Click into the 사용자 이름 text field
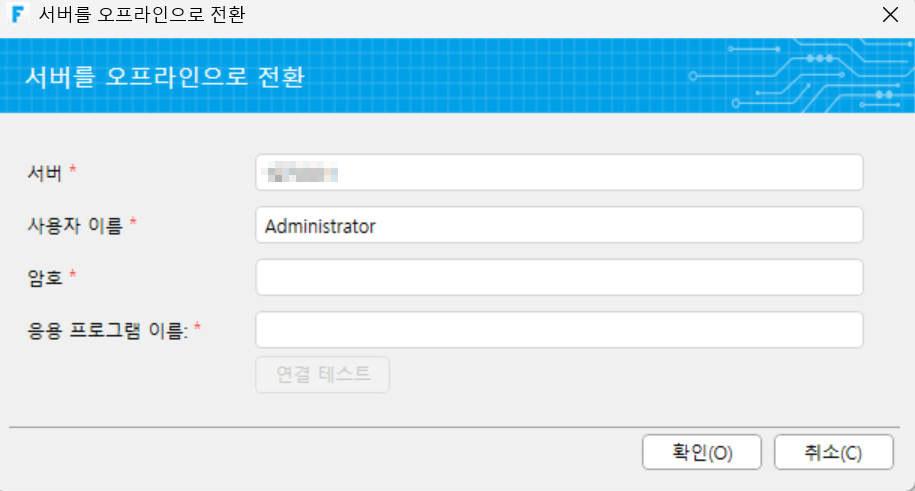The image size is (915, 491). tap(559, 225)
